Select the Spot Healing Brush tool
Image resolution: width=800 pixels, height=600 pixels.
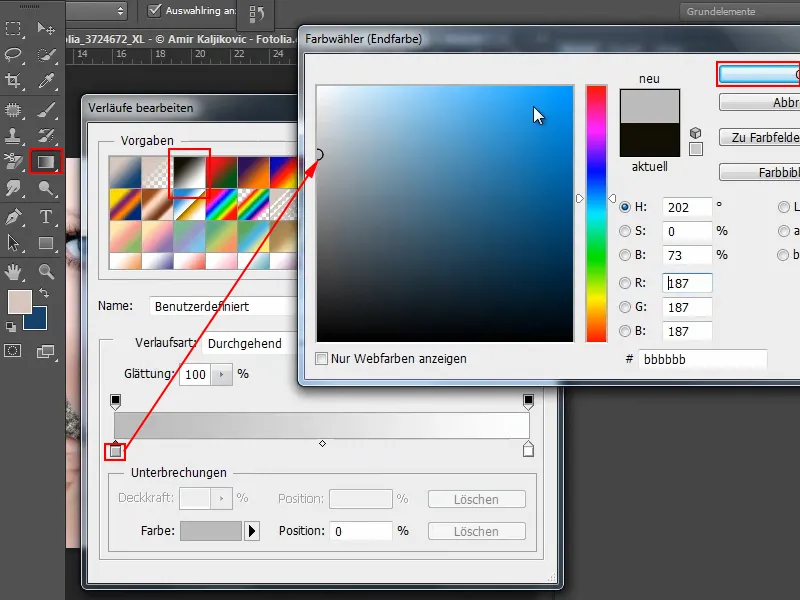pos(13,110)
